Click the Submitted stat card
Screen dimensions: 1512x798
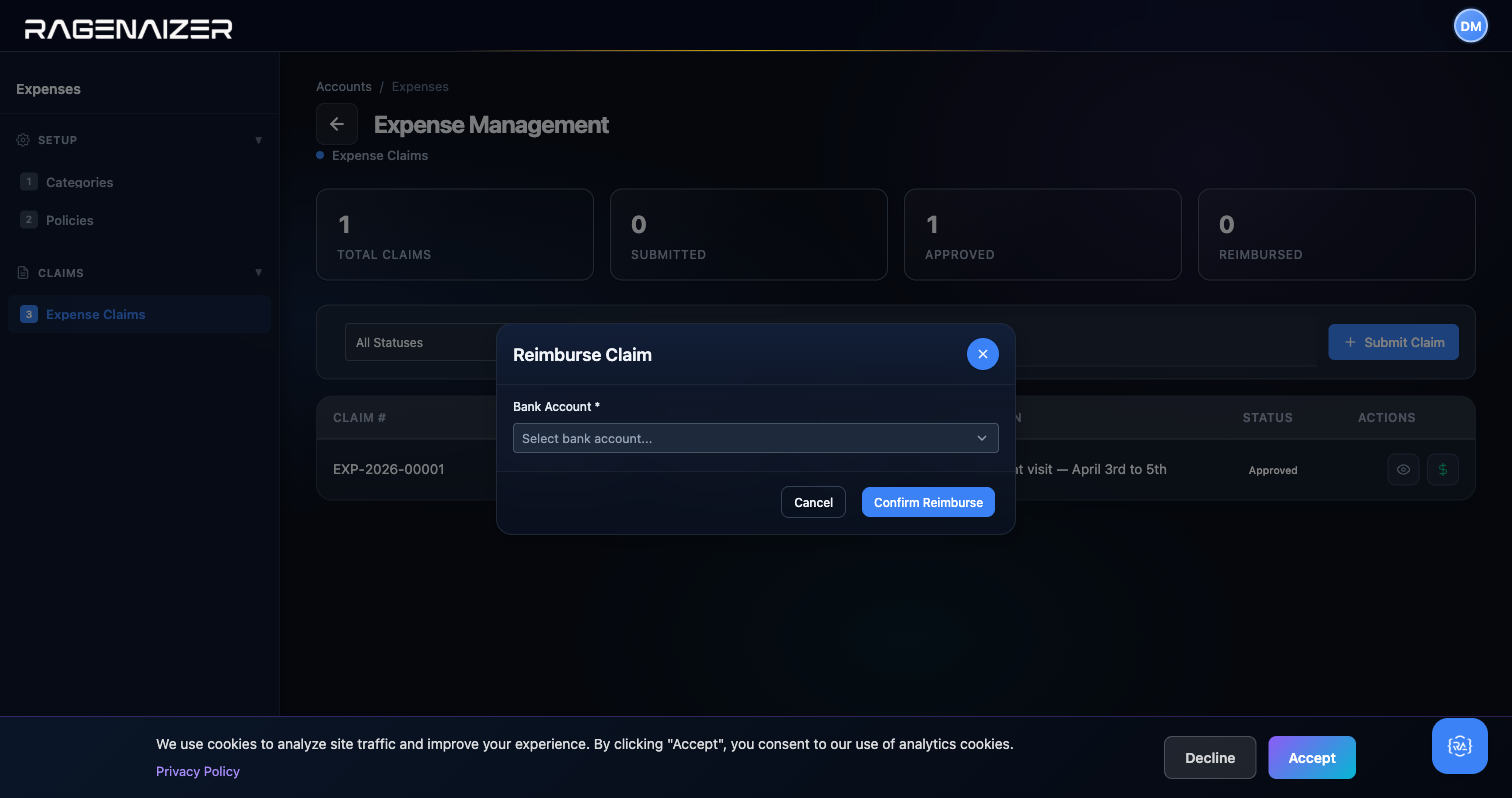point(749,234)
